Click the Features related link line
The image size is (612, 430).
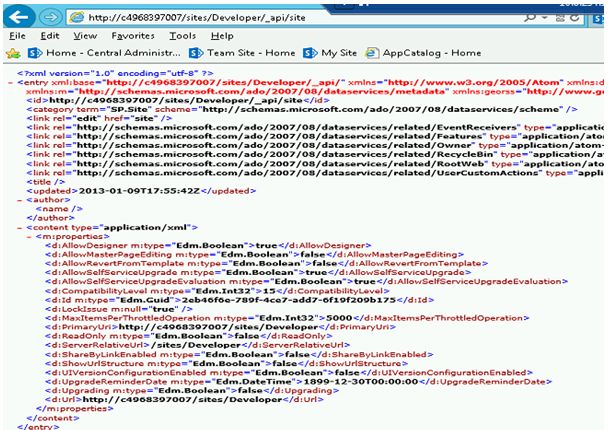(315, 137)
